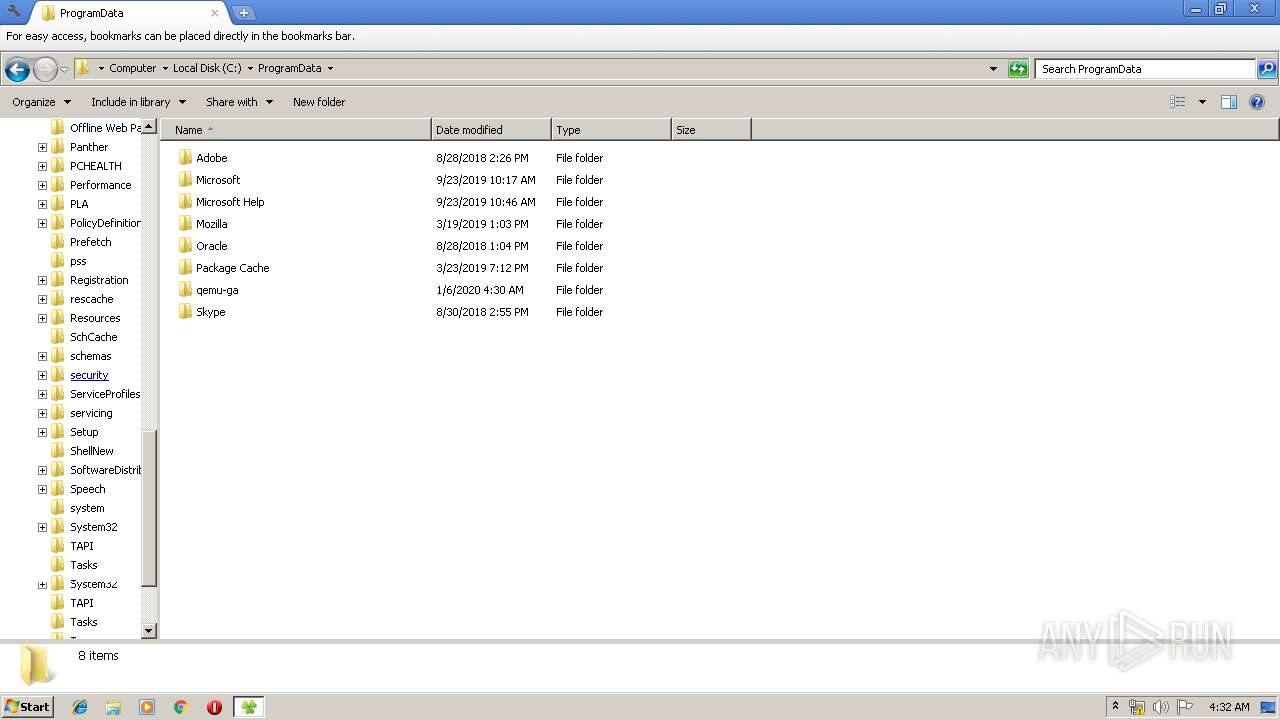Click the greyed Forward arrow button
The image size is (1280, 720).
click(45, 69)
